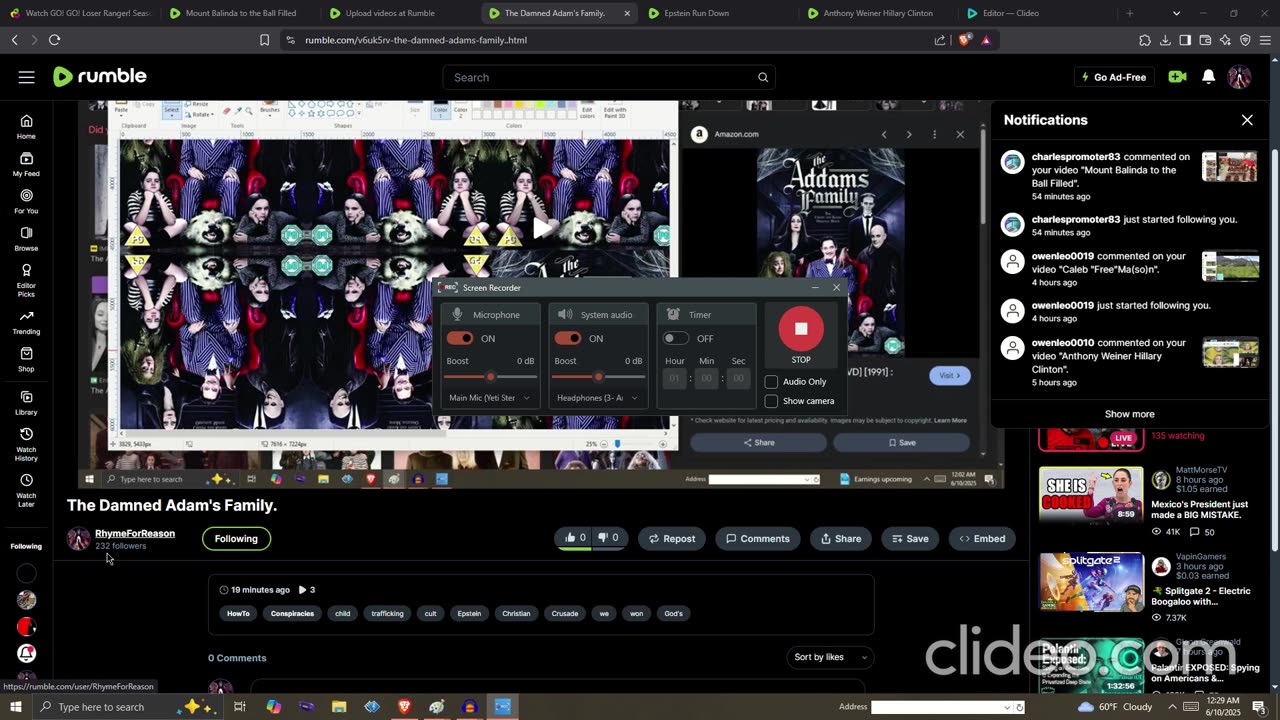Toggle the Timer OFF switch
This screenshot has width=1280, height=720.
[676, 338]
